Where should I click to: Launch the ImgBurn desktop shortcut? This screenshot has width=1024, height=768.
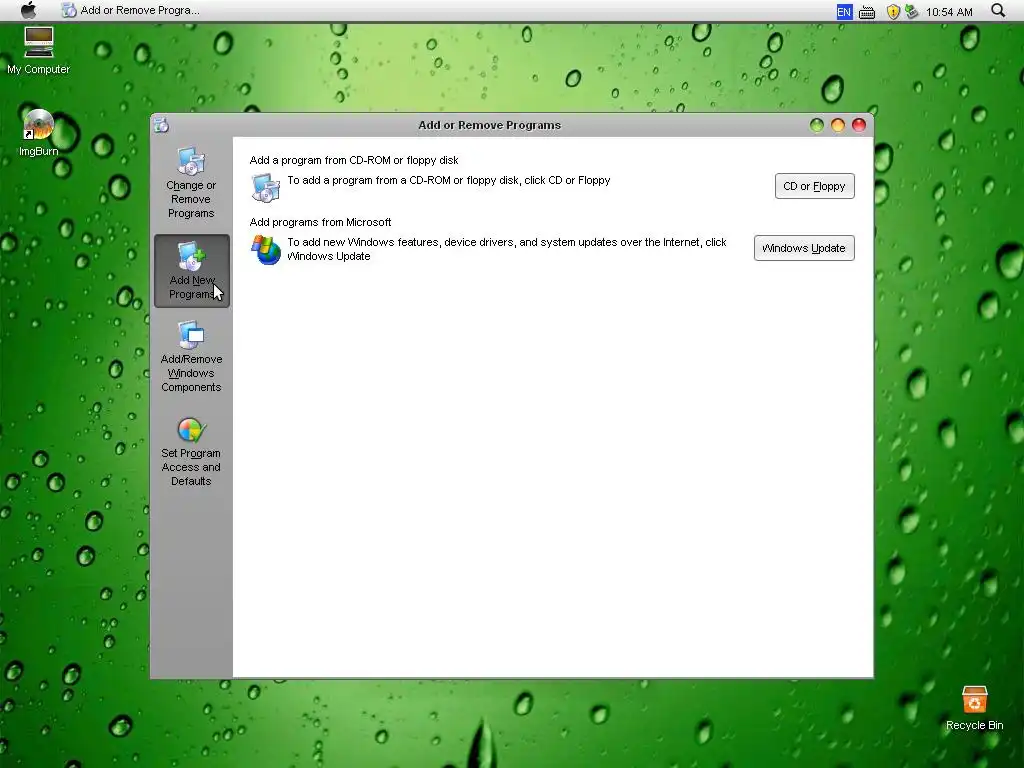click(x=39, y=133)
